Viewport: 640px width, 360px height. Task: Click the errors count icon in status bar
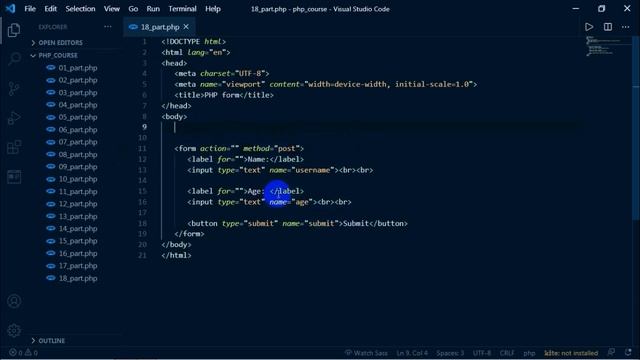coord(13,353)
